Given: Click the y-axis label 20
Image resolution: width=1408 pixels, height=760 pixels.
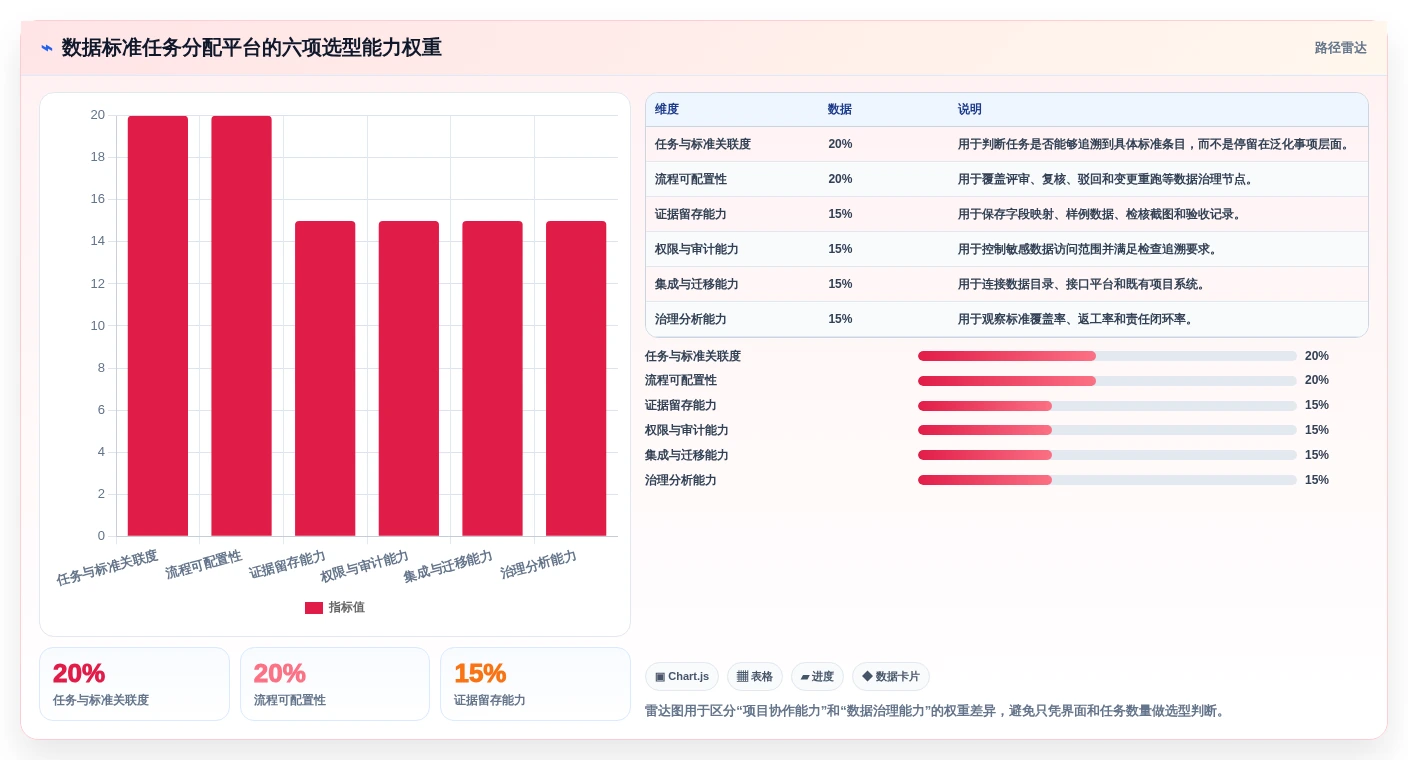Looking at the screenshot, I should pyautogui.click(x=97, y=115).
